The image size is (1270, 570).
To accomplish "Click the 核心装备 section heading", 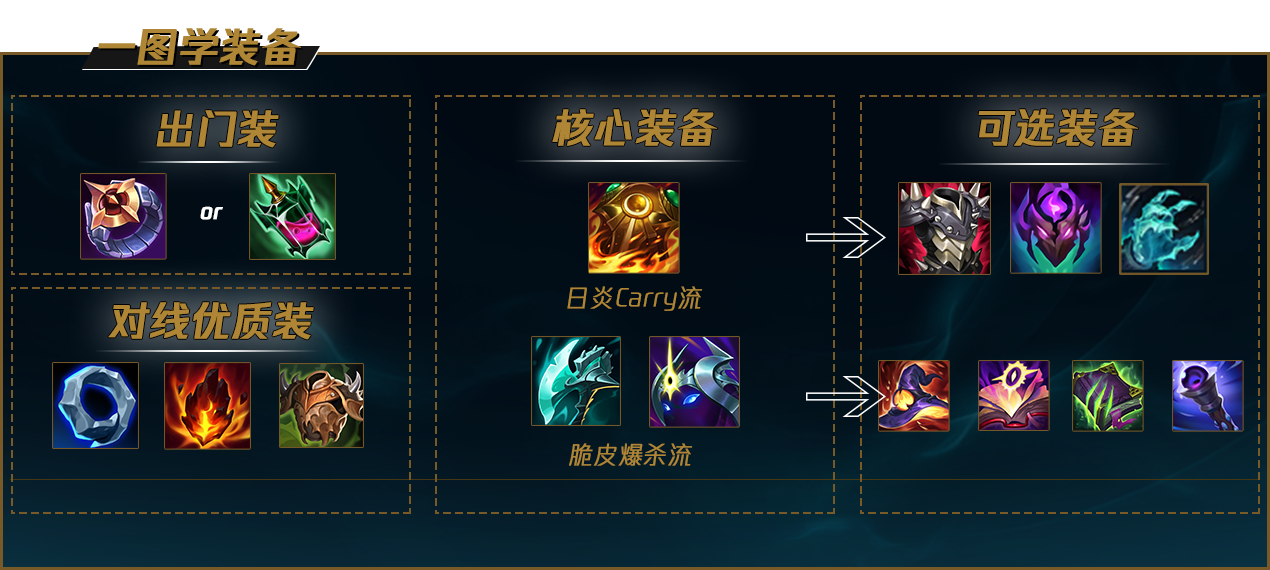I will click(634, 129).
